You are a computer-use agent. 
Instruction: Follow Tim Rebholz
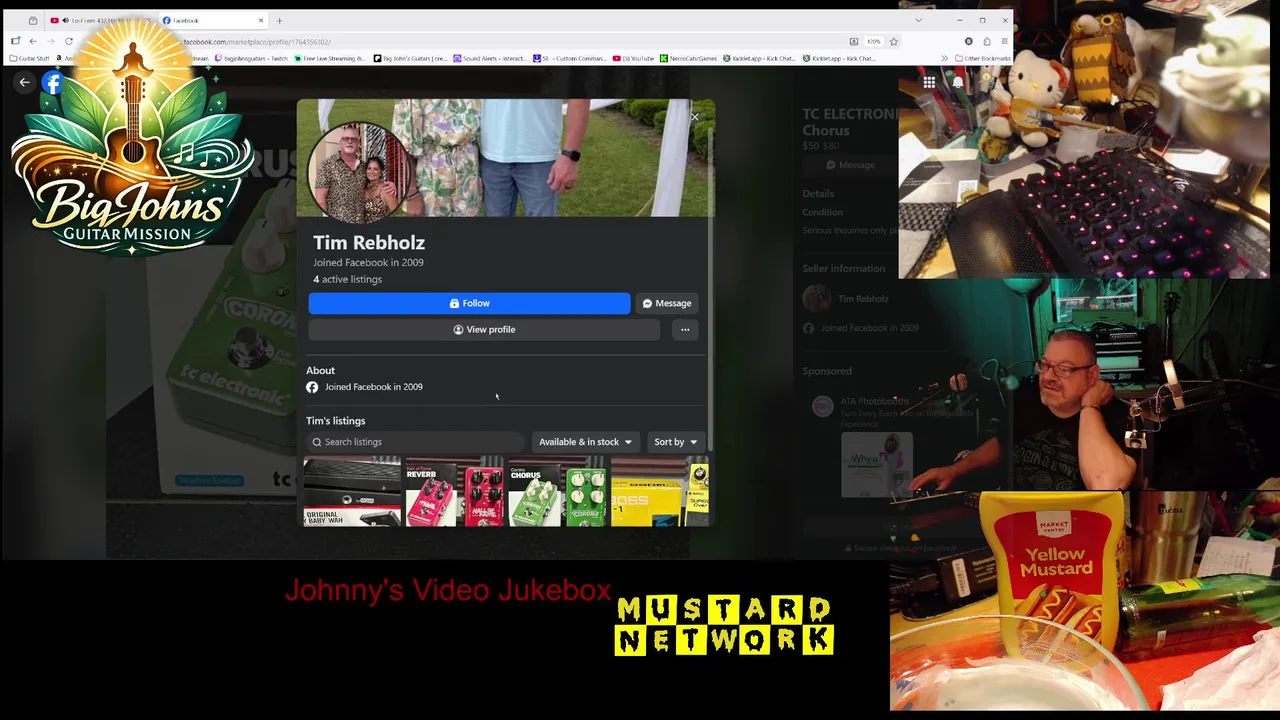coord(469,303)
